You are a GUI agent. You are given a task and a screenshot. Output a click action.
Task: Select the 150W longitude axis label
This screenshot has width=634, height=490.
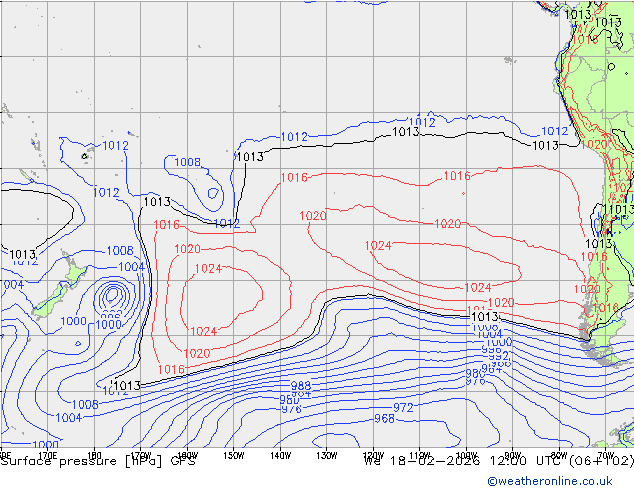coord(234,456)
